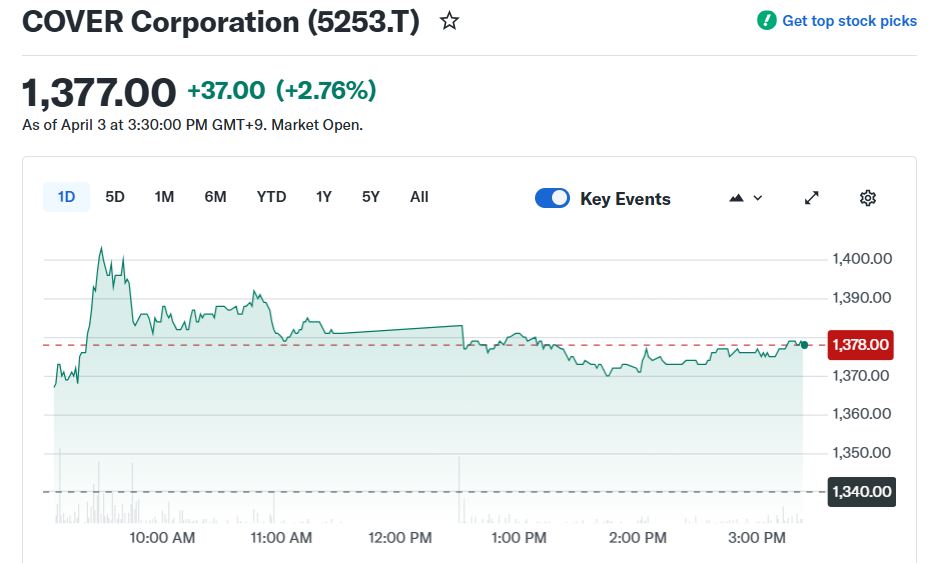Select the 5D time range
The width and height of the screenshot is (933, 563).
click(115, 197)
